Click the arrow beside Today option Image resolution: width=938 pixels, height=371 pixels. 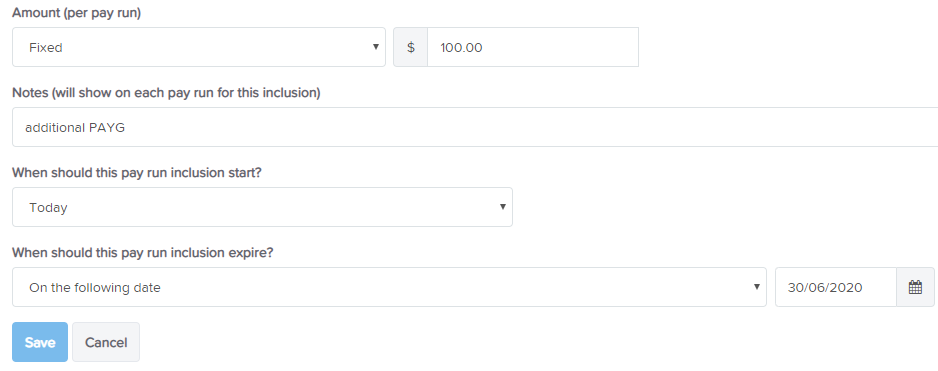coord(502,207)
